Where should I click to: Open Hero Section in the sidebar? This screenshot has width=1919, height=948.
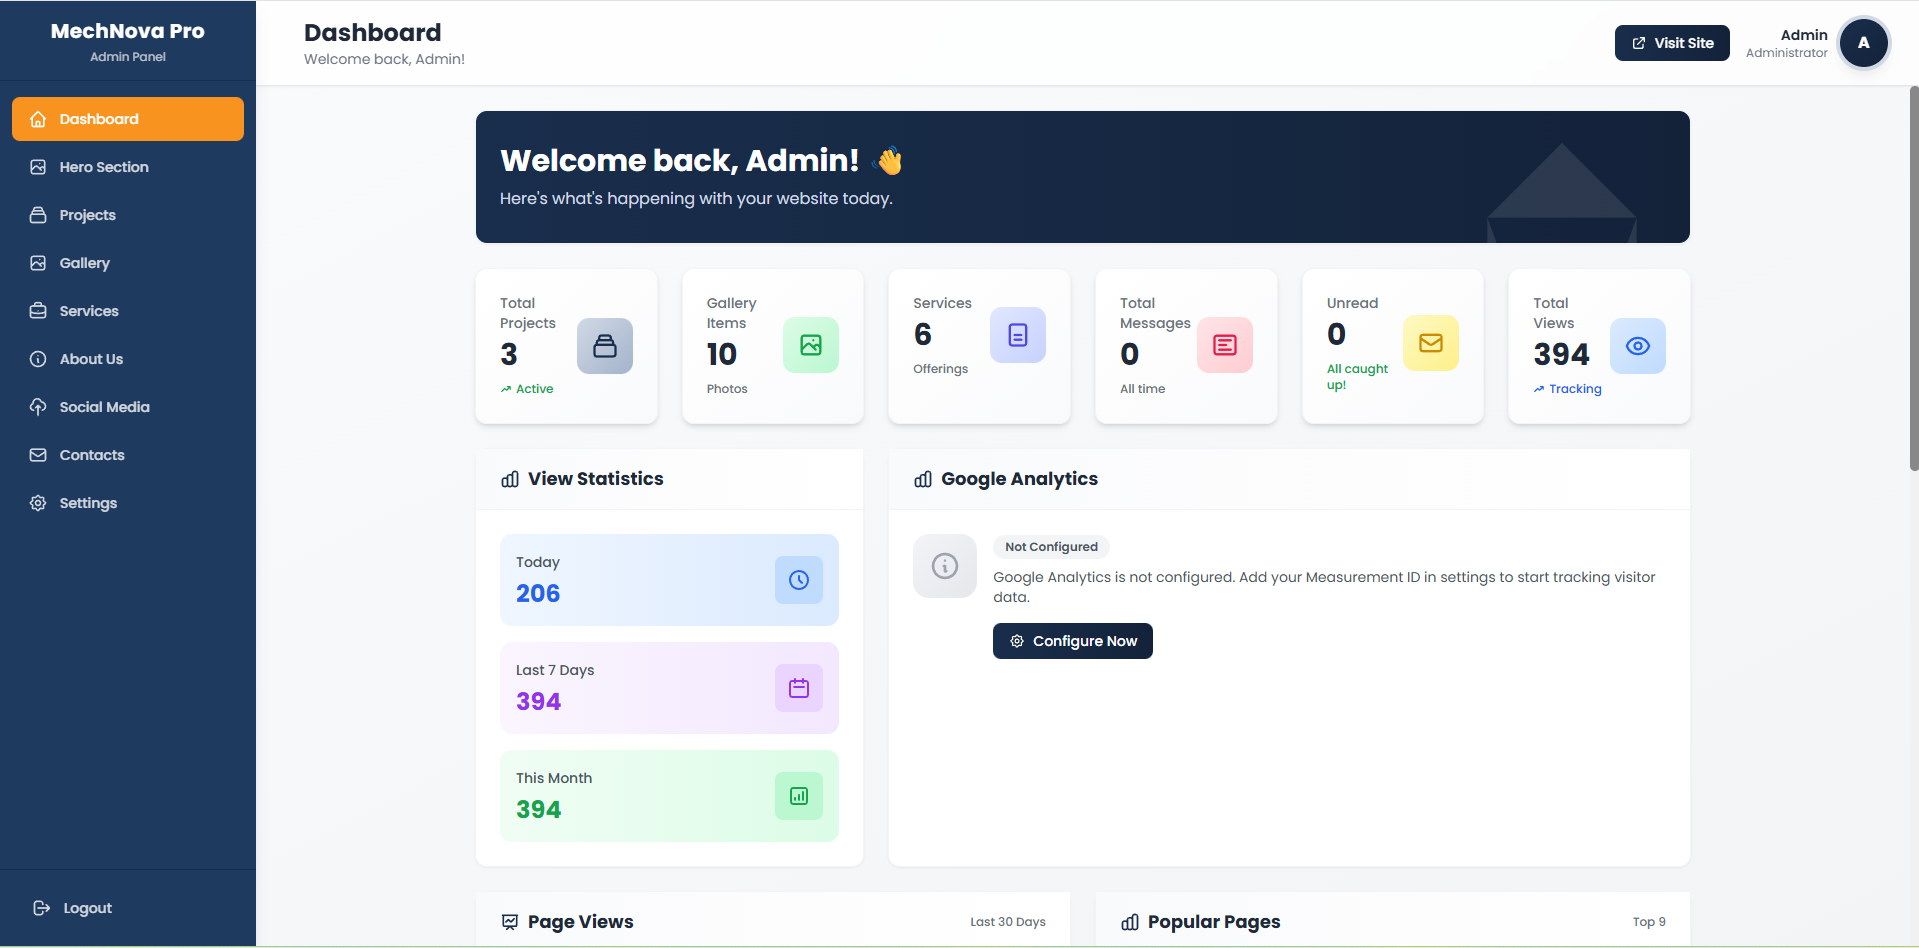(104, 167)
